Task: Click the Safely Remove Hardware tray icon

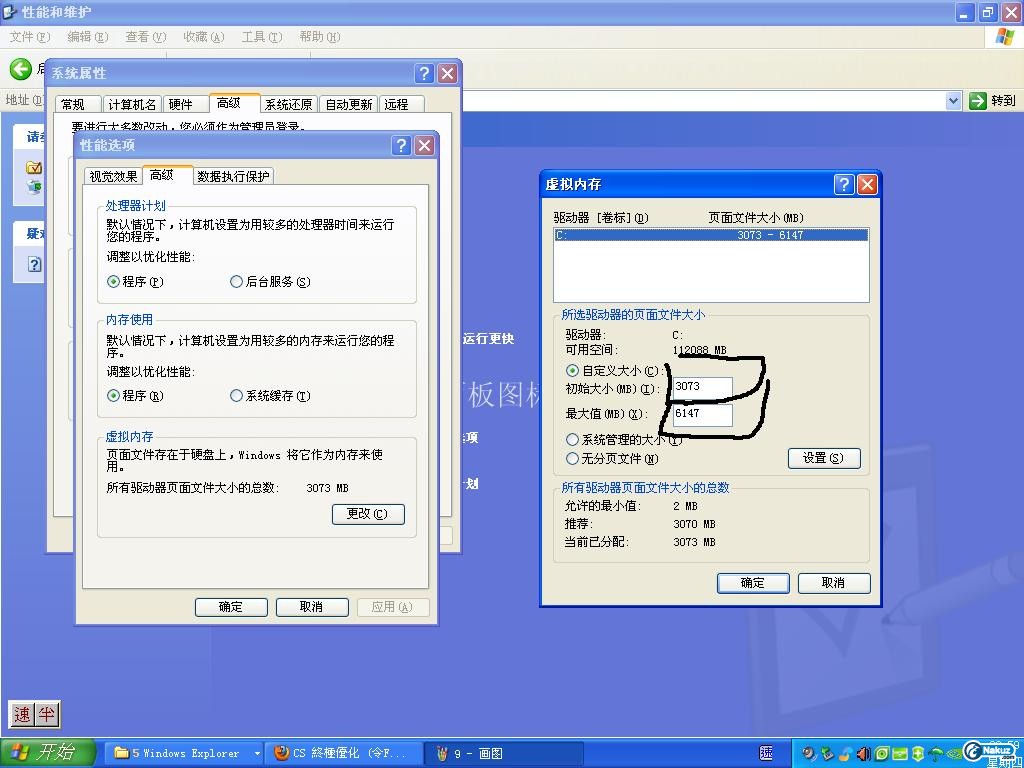Action: [827, 754]
